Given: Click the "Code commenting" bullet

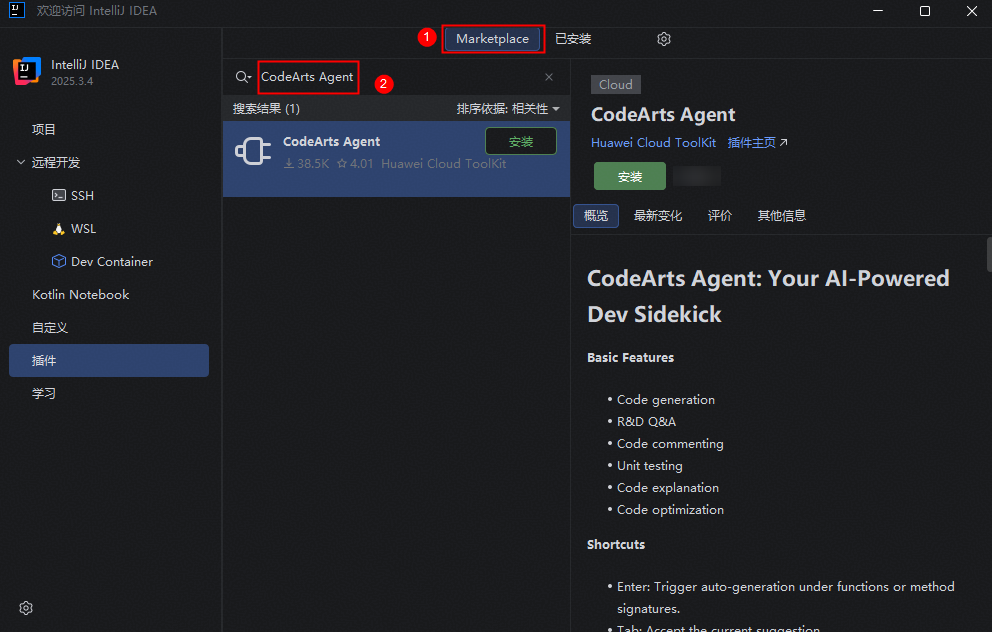Looking at the screenshot, I should (x=670, y=444).
